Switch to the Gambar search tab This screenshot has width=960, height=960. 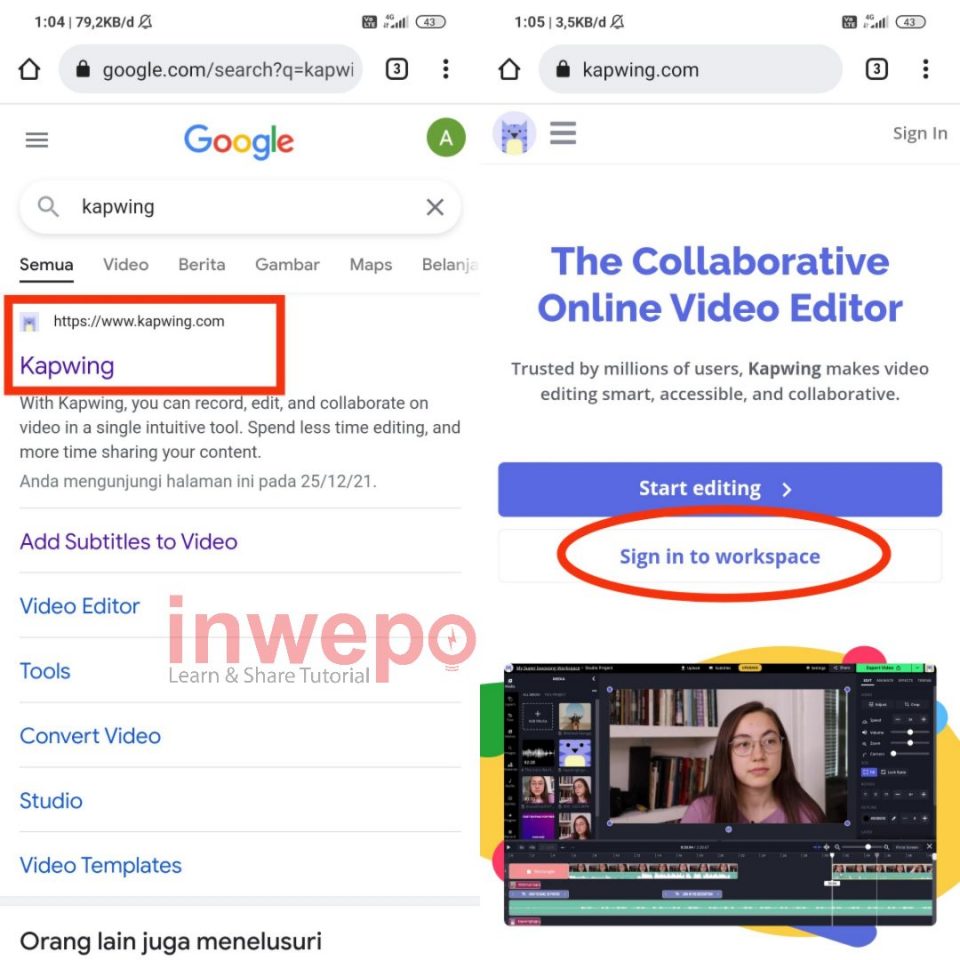[x=287, y=264]
